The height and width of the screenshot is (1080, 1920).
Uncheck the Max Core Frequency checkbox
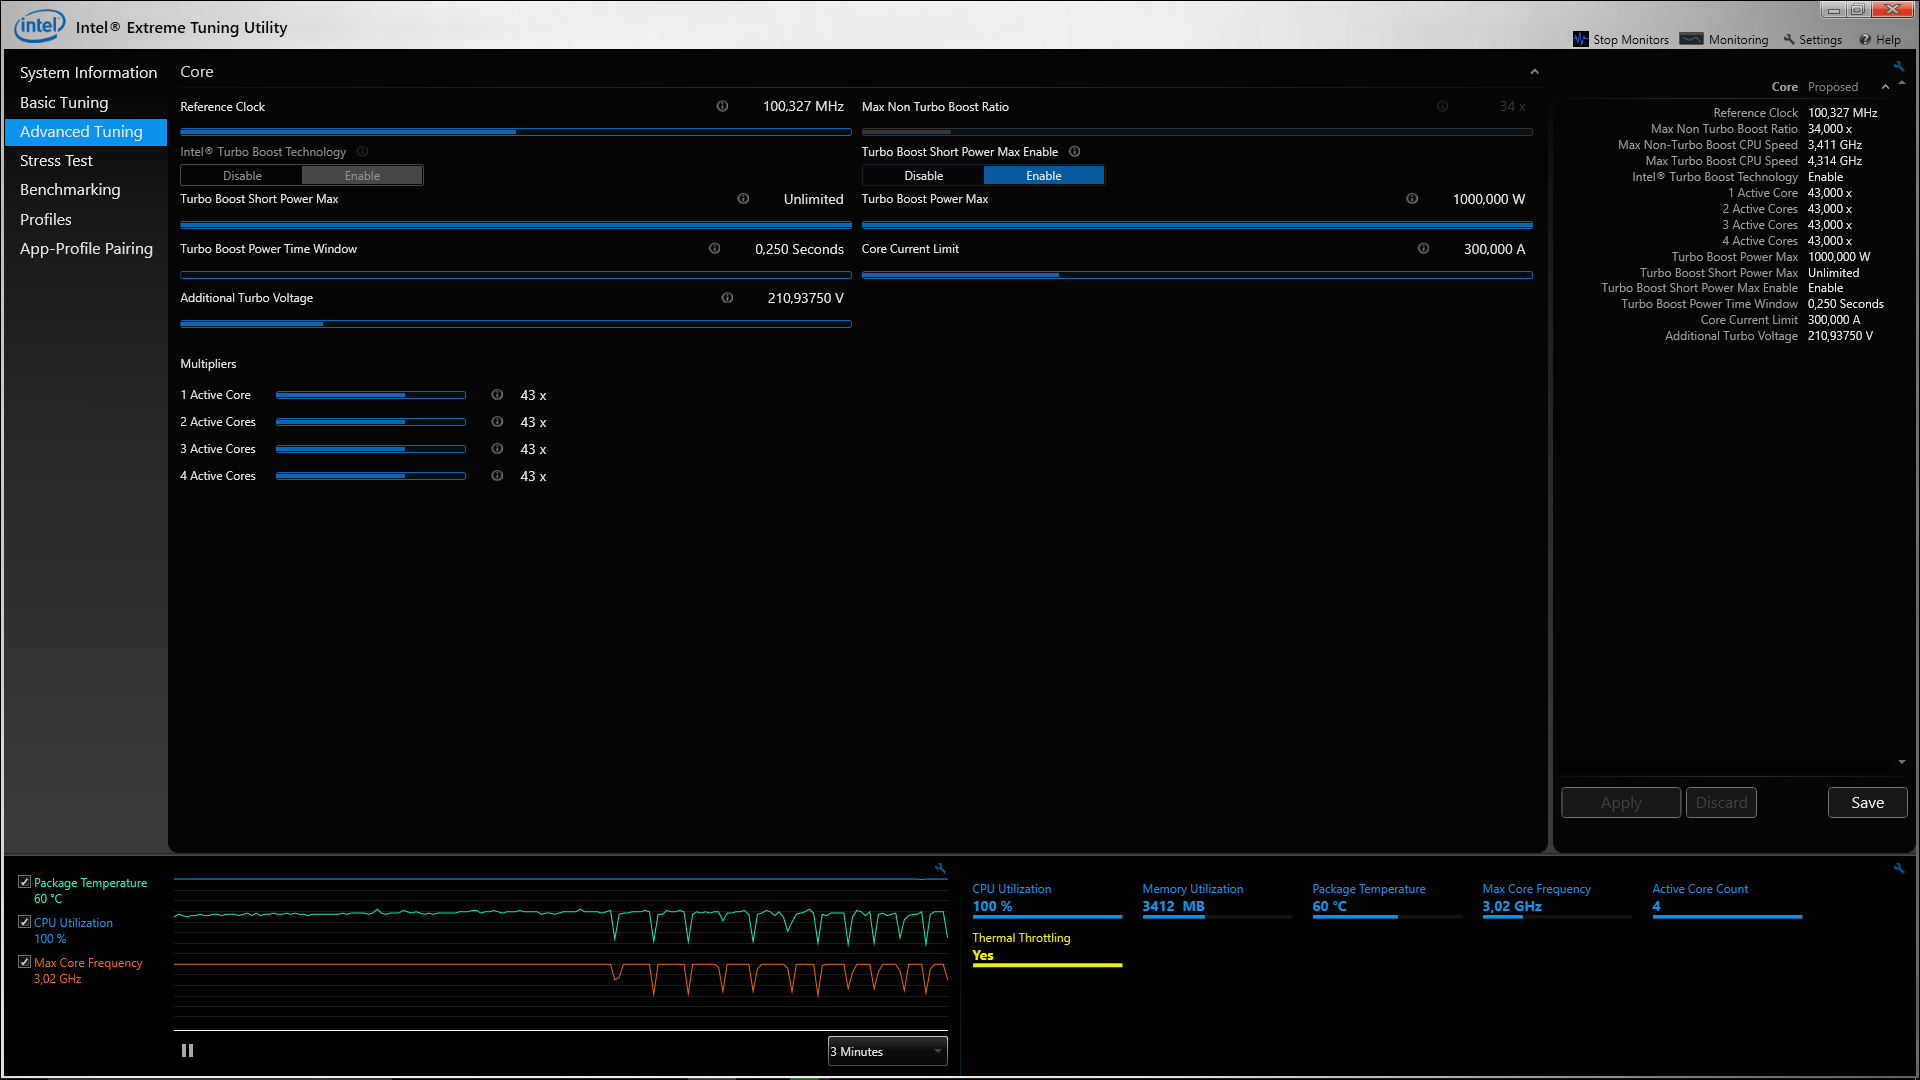click(25, 962)
